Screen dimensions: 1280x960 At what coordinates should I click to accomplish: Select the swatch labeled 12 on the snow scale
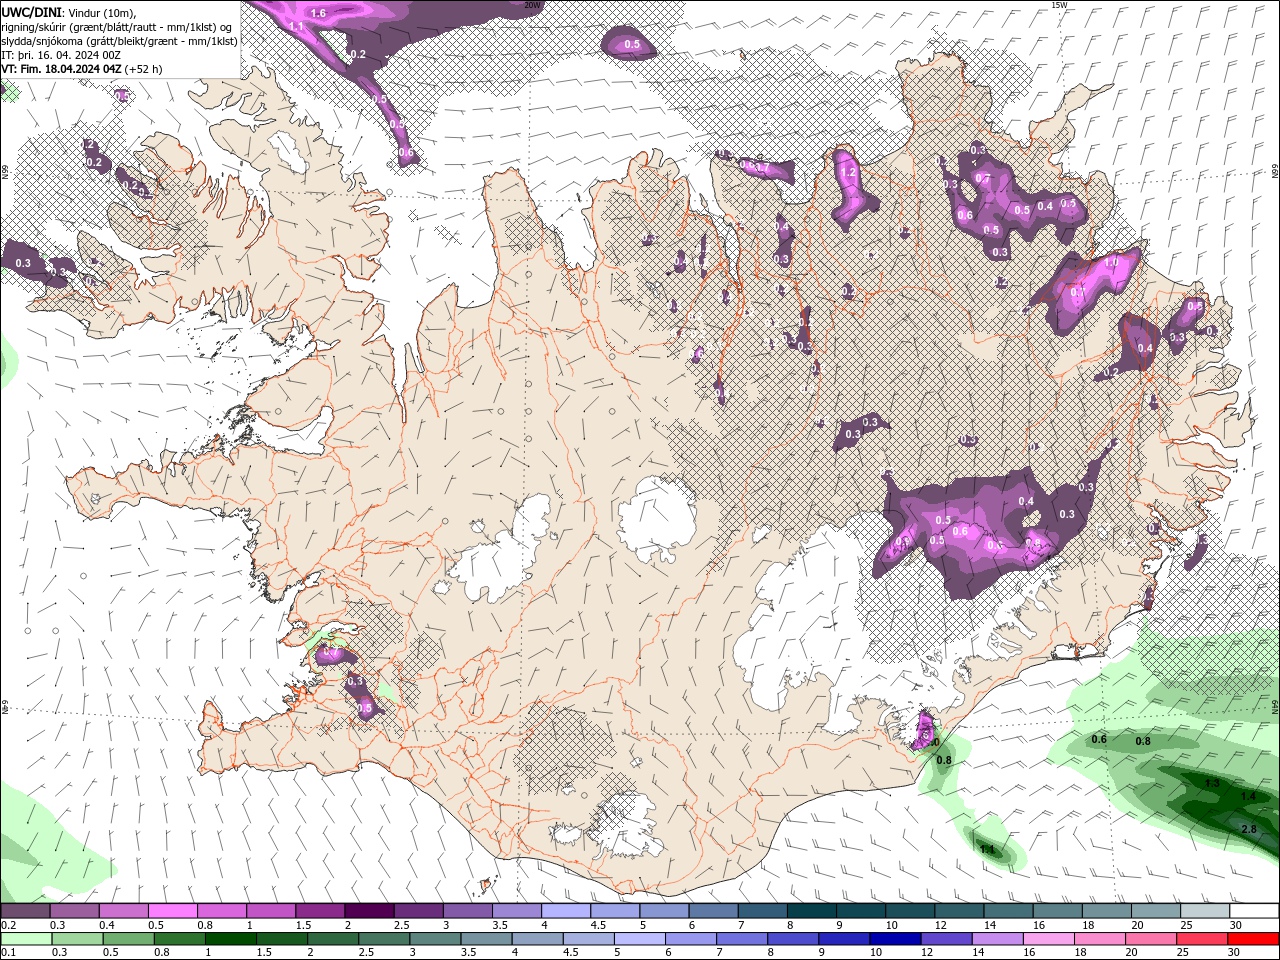960,911
